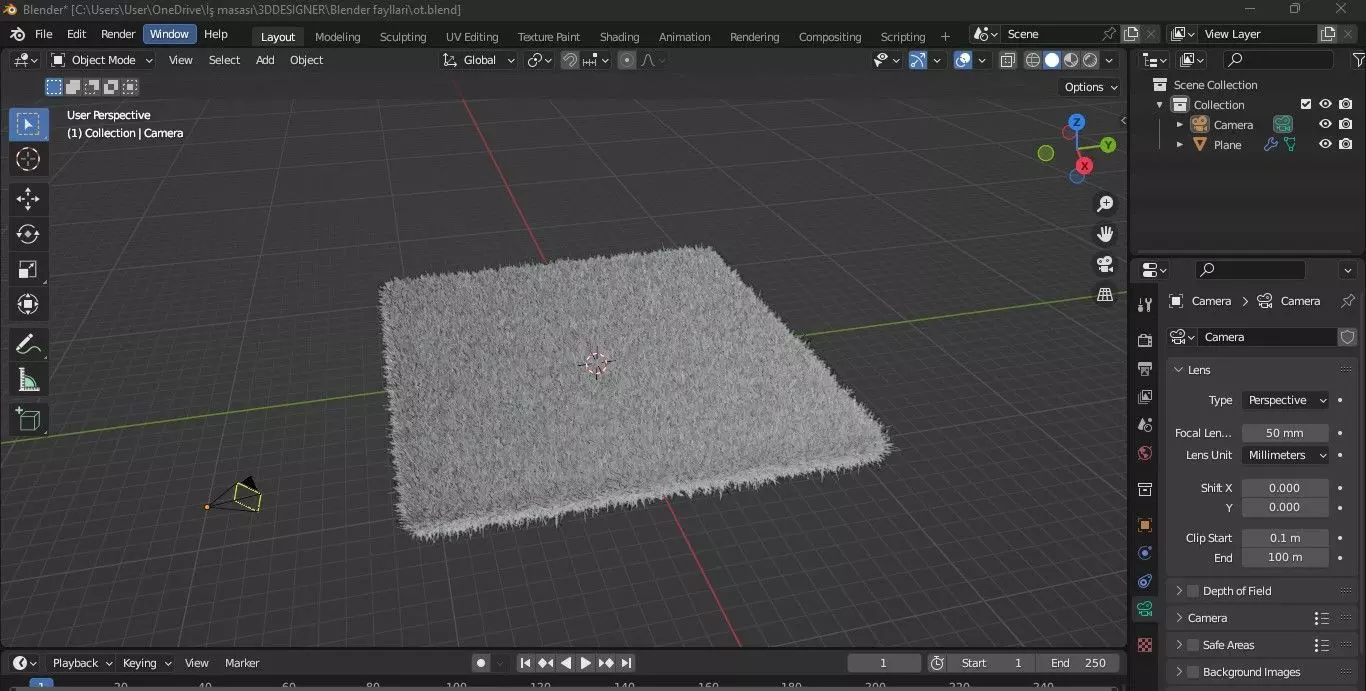Toggle Collection exclude checkbox in outliner

tap(1305, 104)
